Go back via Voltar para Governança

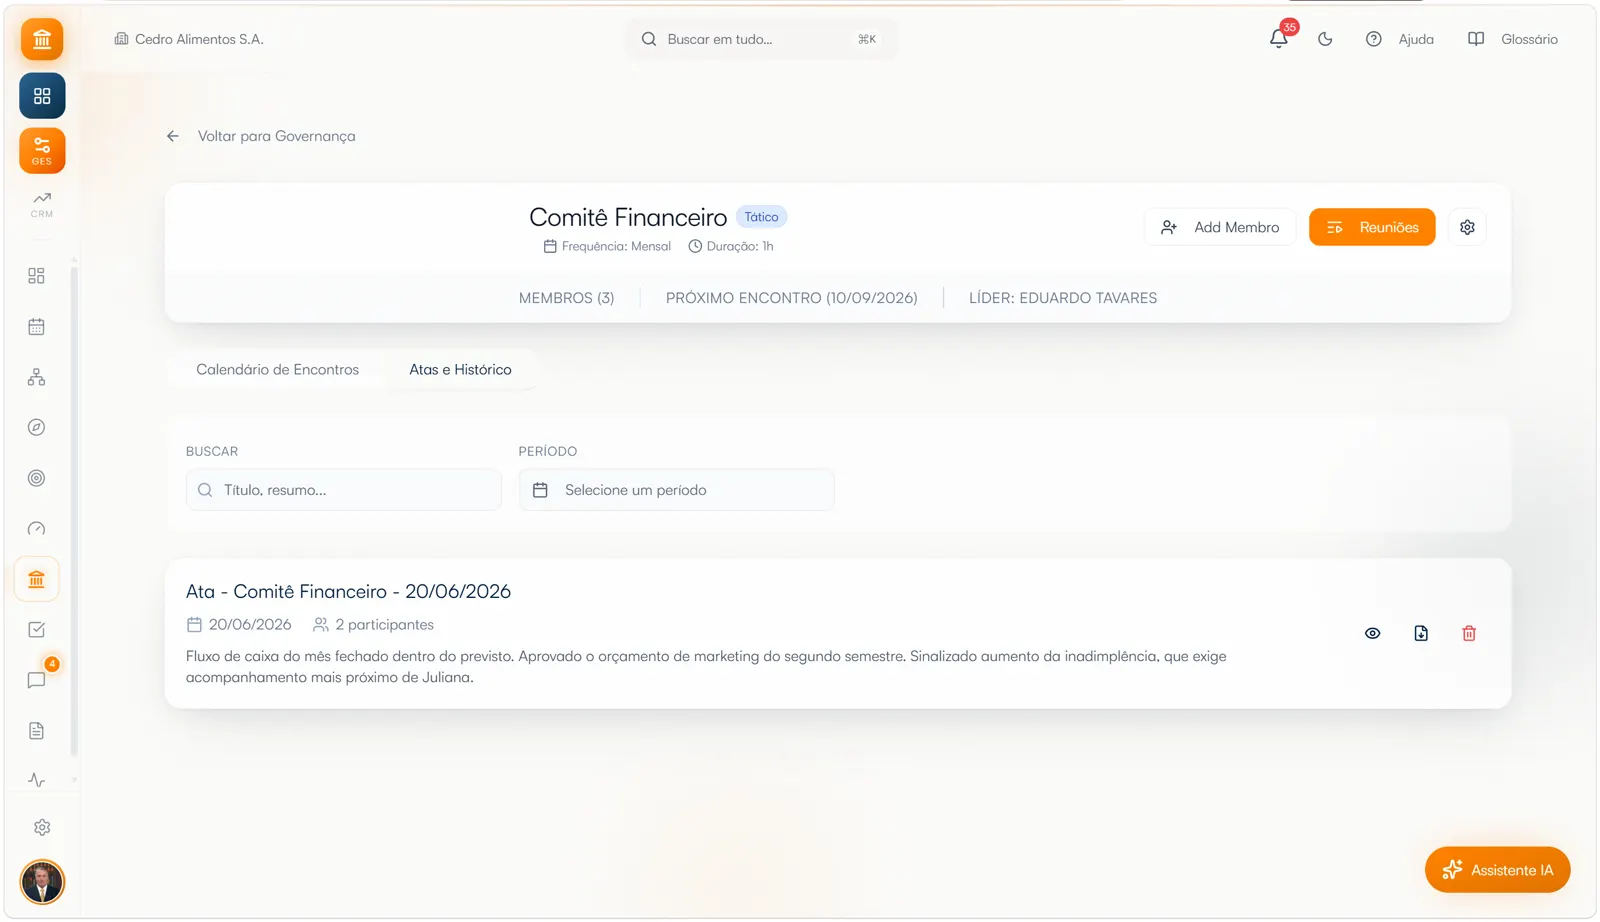click(261, 136)
